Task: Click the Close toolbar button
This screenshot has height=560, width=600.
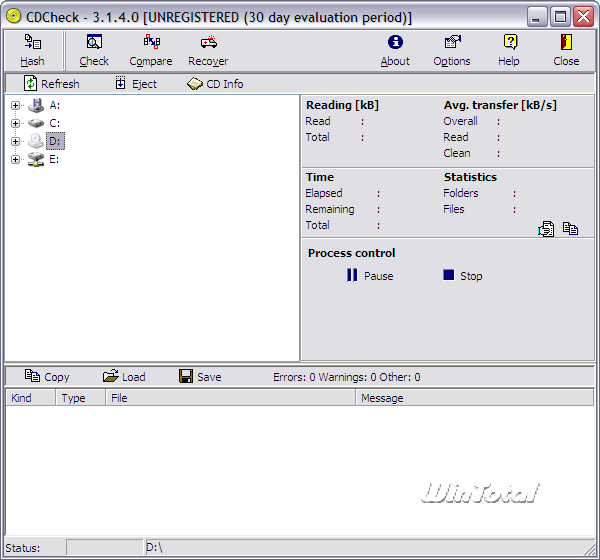Action: tap(566, 51)
